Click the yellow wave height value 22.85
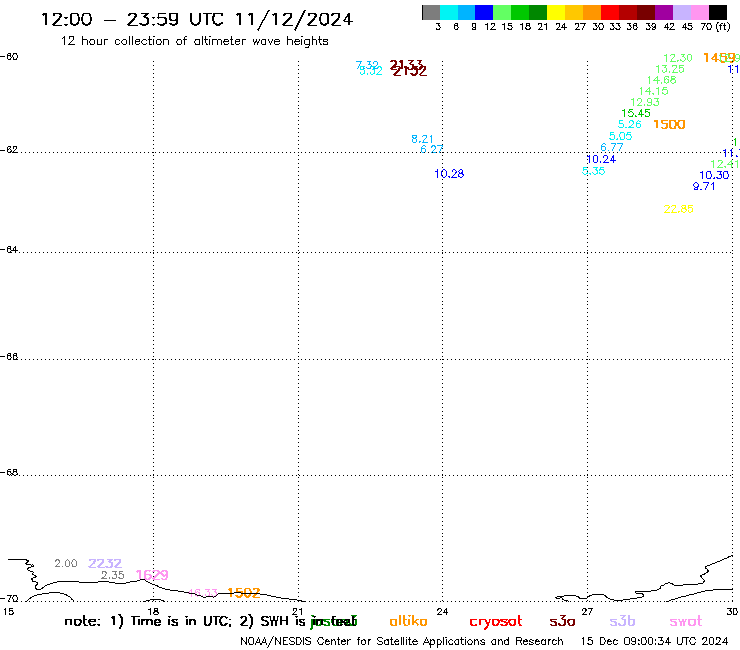 [x=678, y=209]
